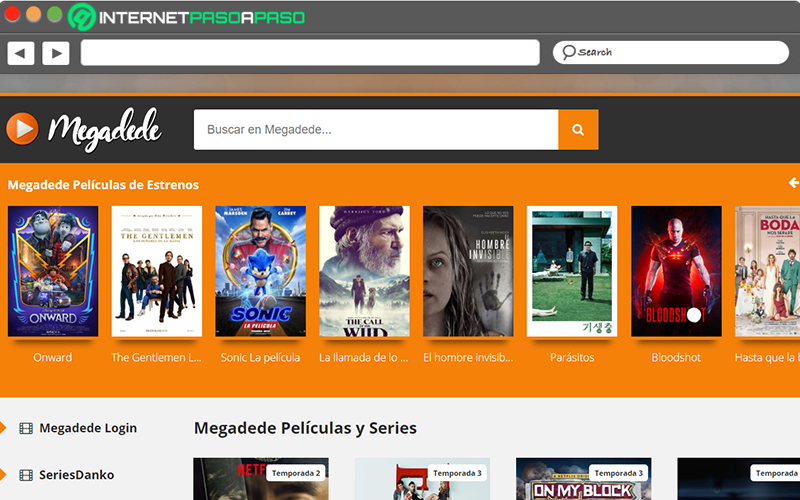This screenshot has height=500, width=800.
Task: Open the Netflix series card Temporada 2
Action: click(261, 479)
